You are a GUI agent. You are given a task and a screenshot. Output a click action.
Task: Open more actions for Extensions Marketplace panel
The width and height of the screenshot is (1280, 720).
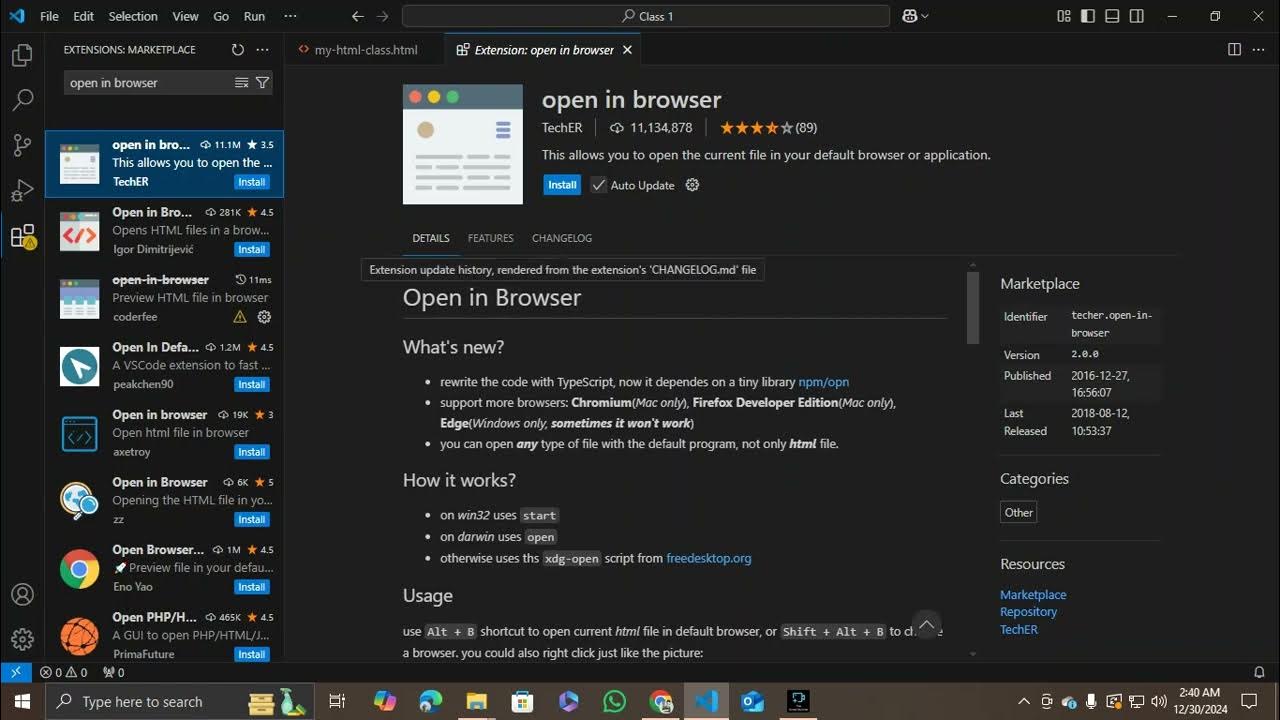262,49
